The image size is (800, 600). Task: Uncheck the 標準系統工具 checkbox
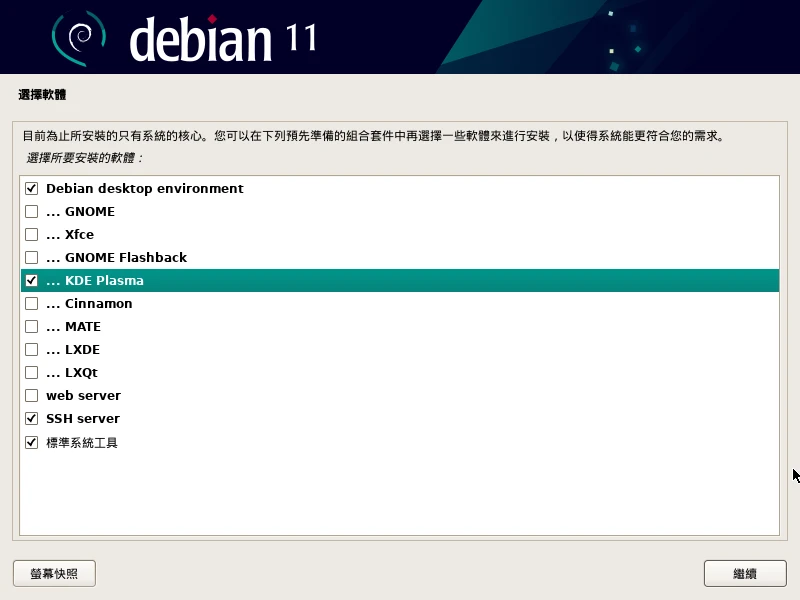pos(31,442)
